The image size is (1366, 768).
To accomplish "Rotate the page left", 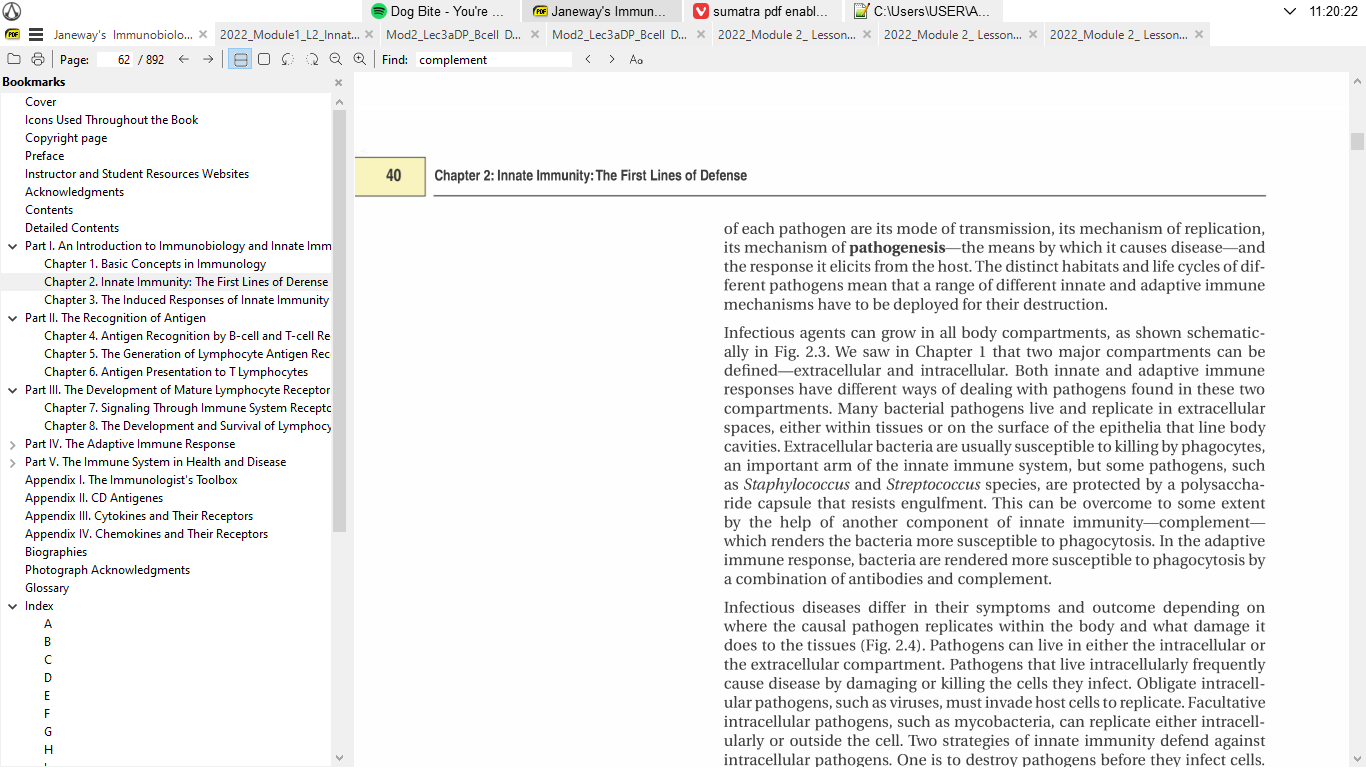I will (x=287, y=59).
